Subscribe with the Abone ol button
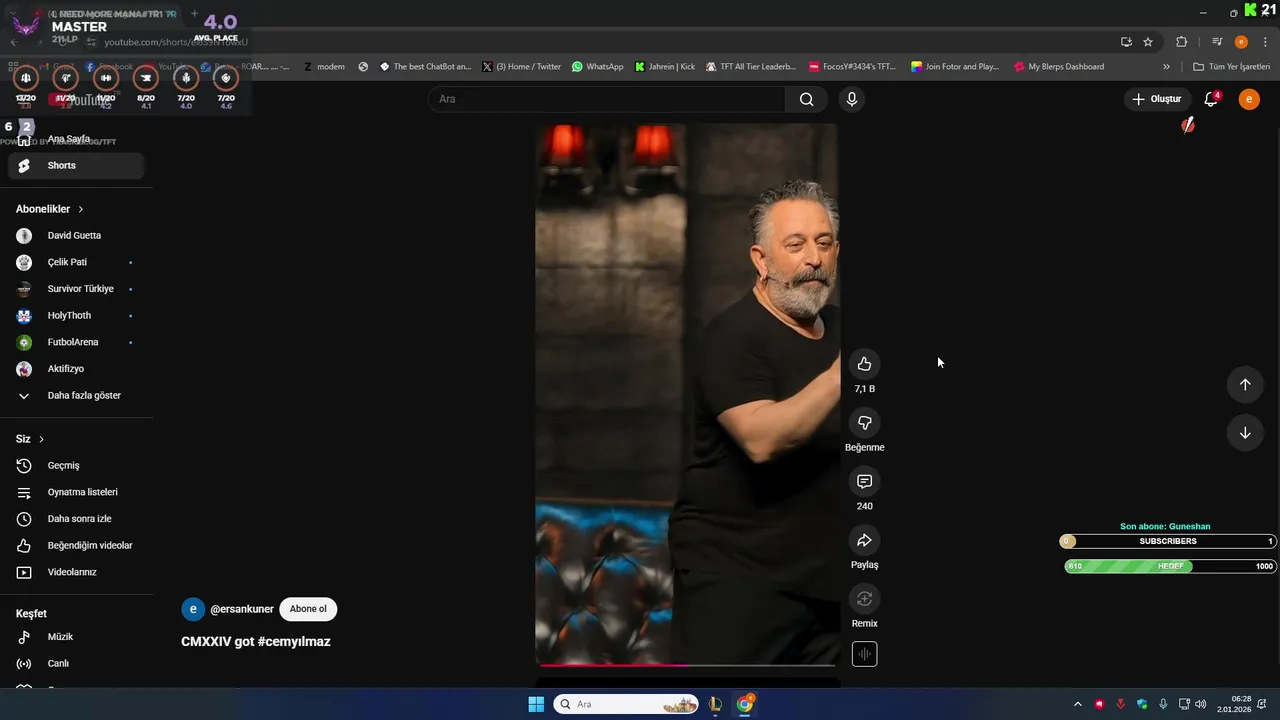This screenshot has height=720, width=1280. (308, 609)
